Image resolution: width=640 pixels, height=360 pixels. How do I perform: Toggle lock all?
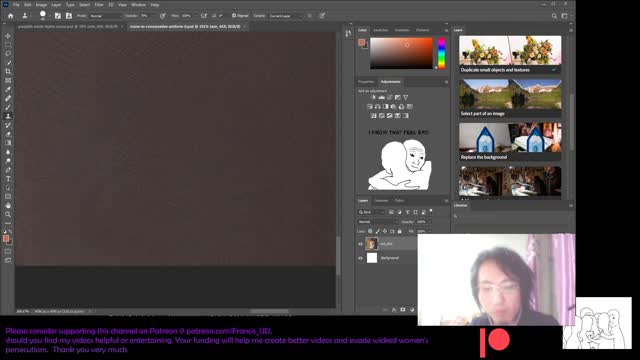400,231
